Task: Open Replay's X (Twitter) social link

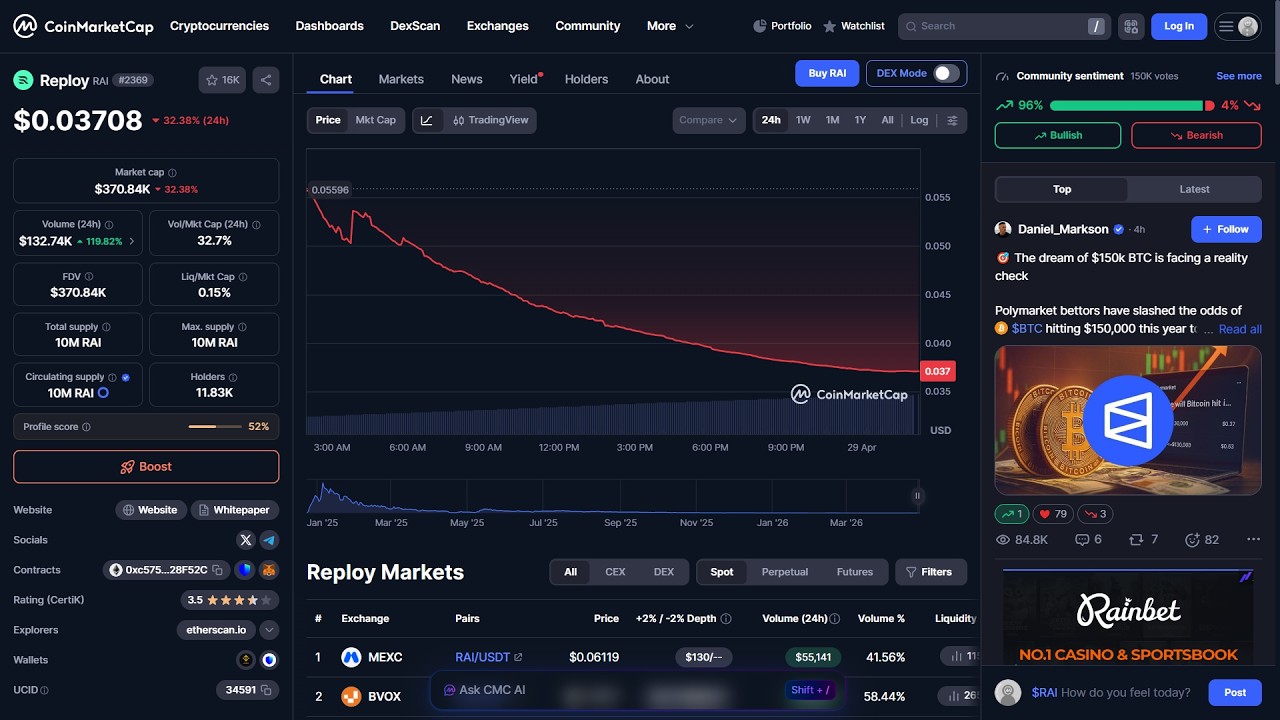Action: [x=246, y=540]
